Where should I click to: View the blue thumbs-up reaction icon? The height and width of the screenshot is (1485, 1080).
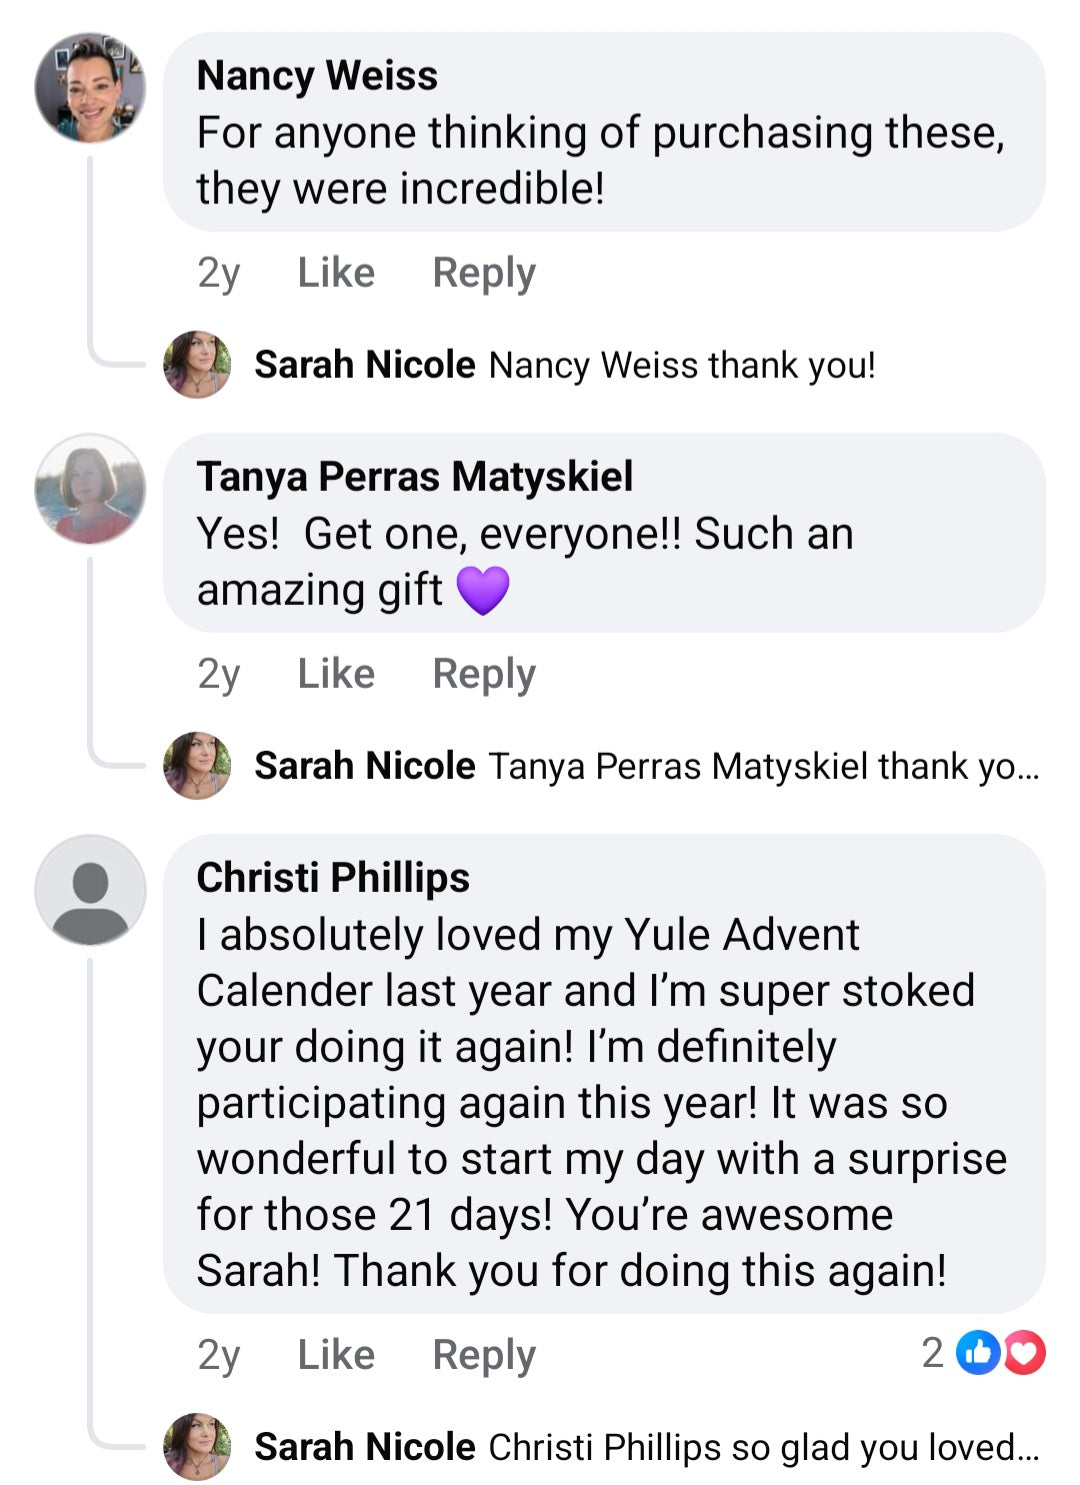pyautogui.click(x=978, y=1353)
